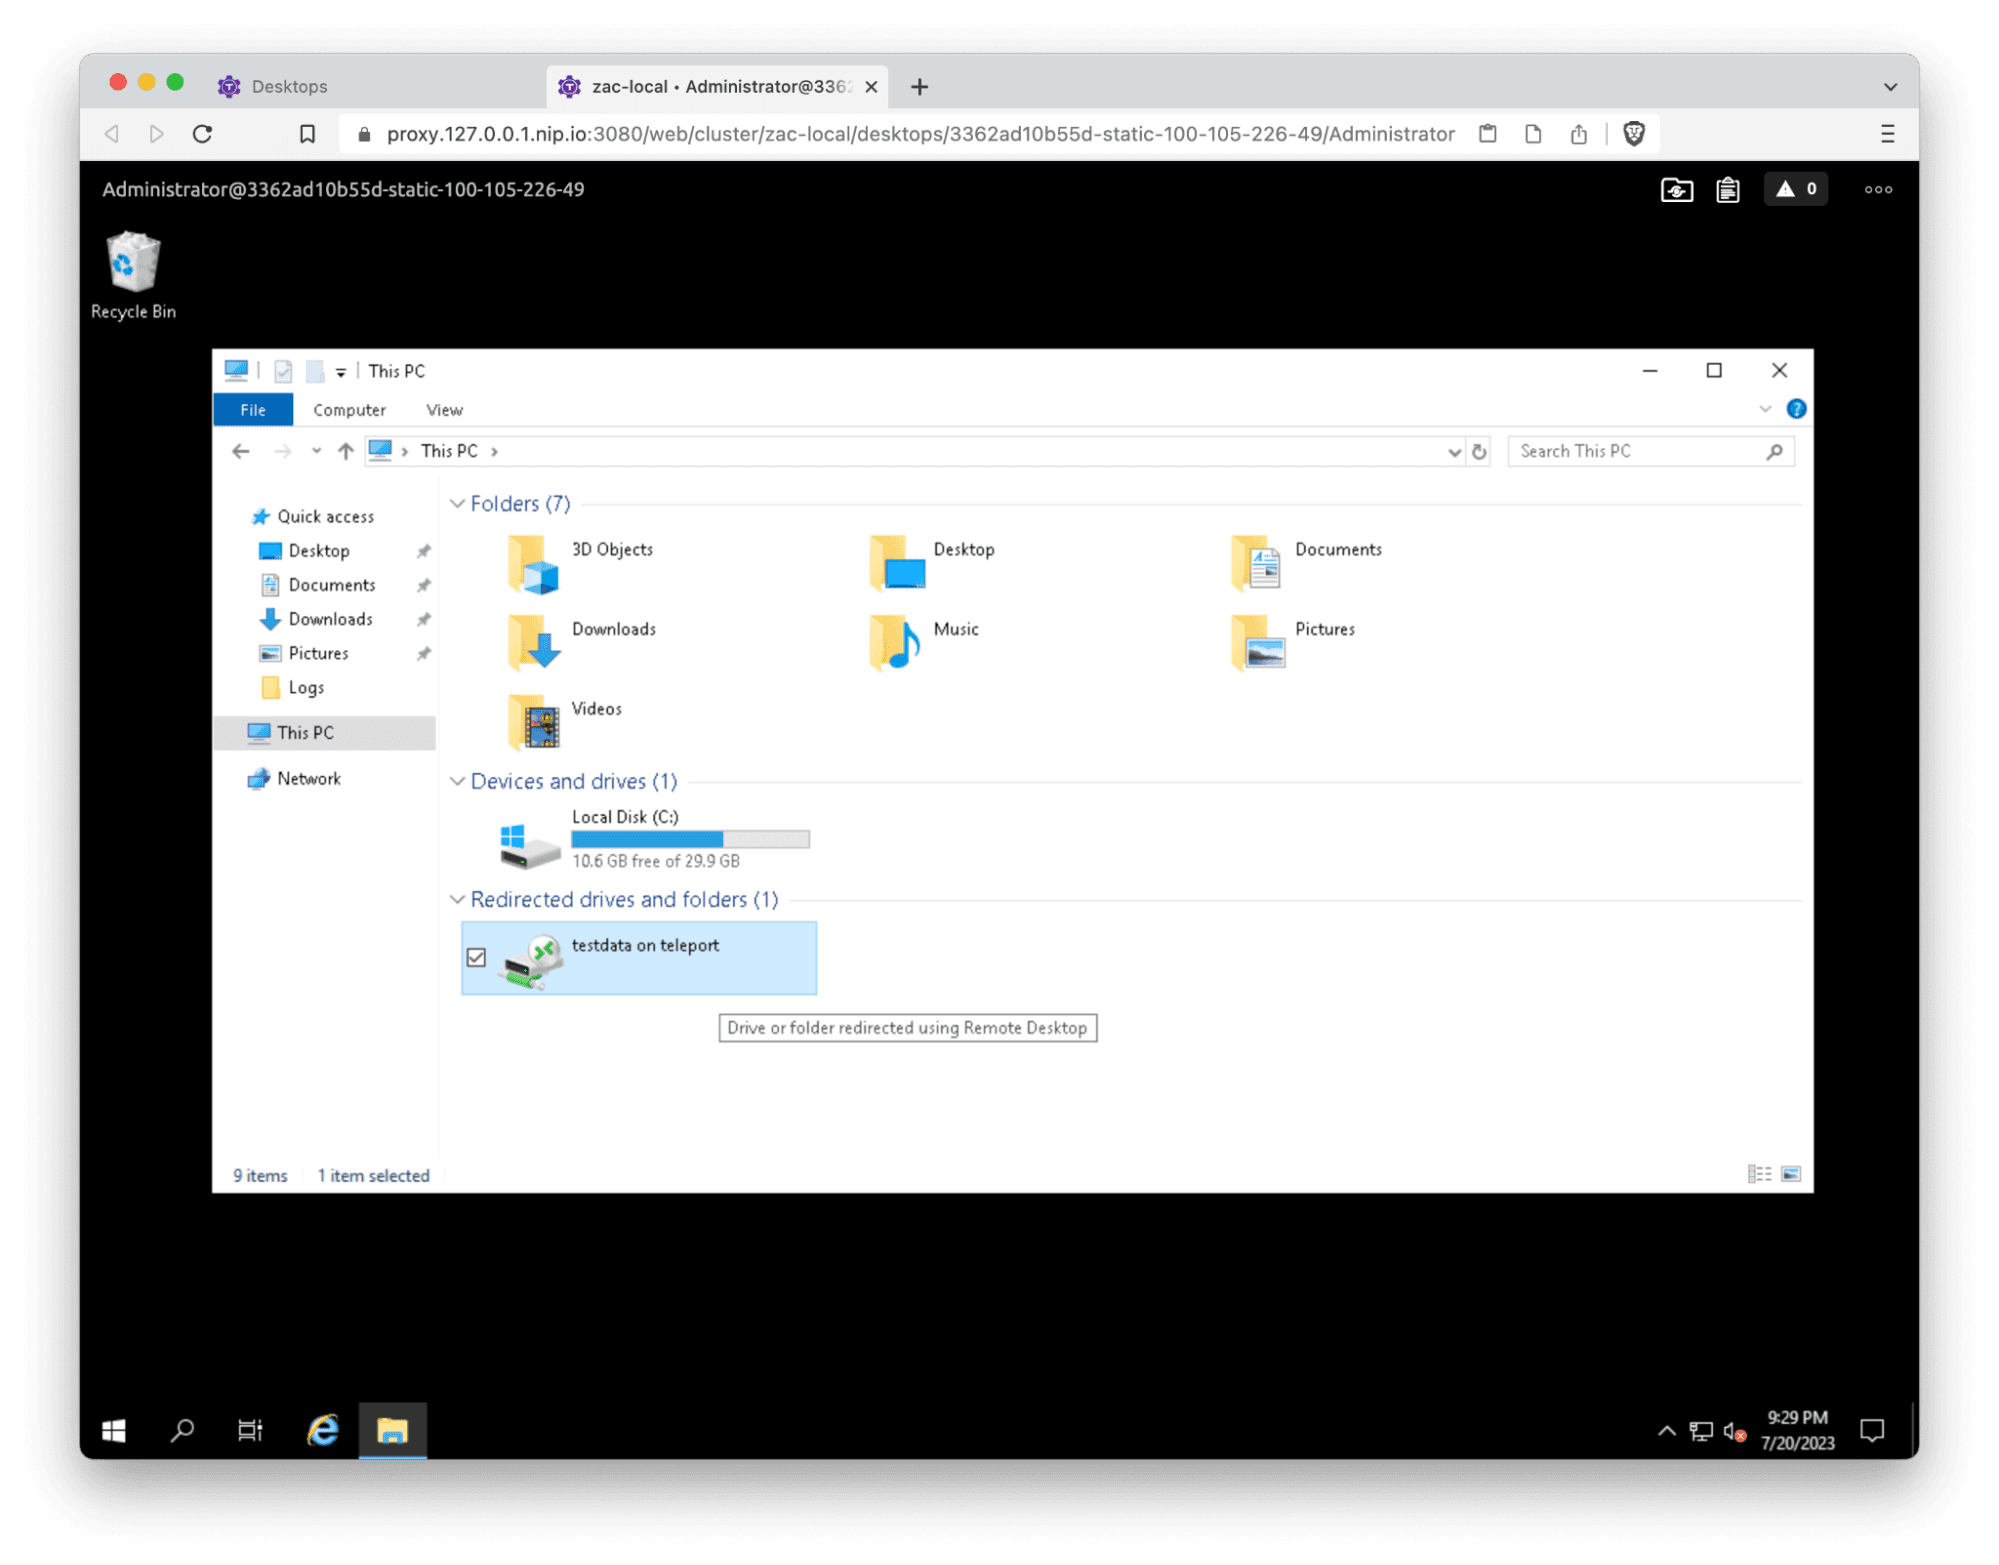
Task: Click the details view icon in status bar
Action: (1759, 1174)
